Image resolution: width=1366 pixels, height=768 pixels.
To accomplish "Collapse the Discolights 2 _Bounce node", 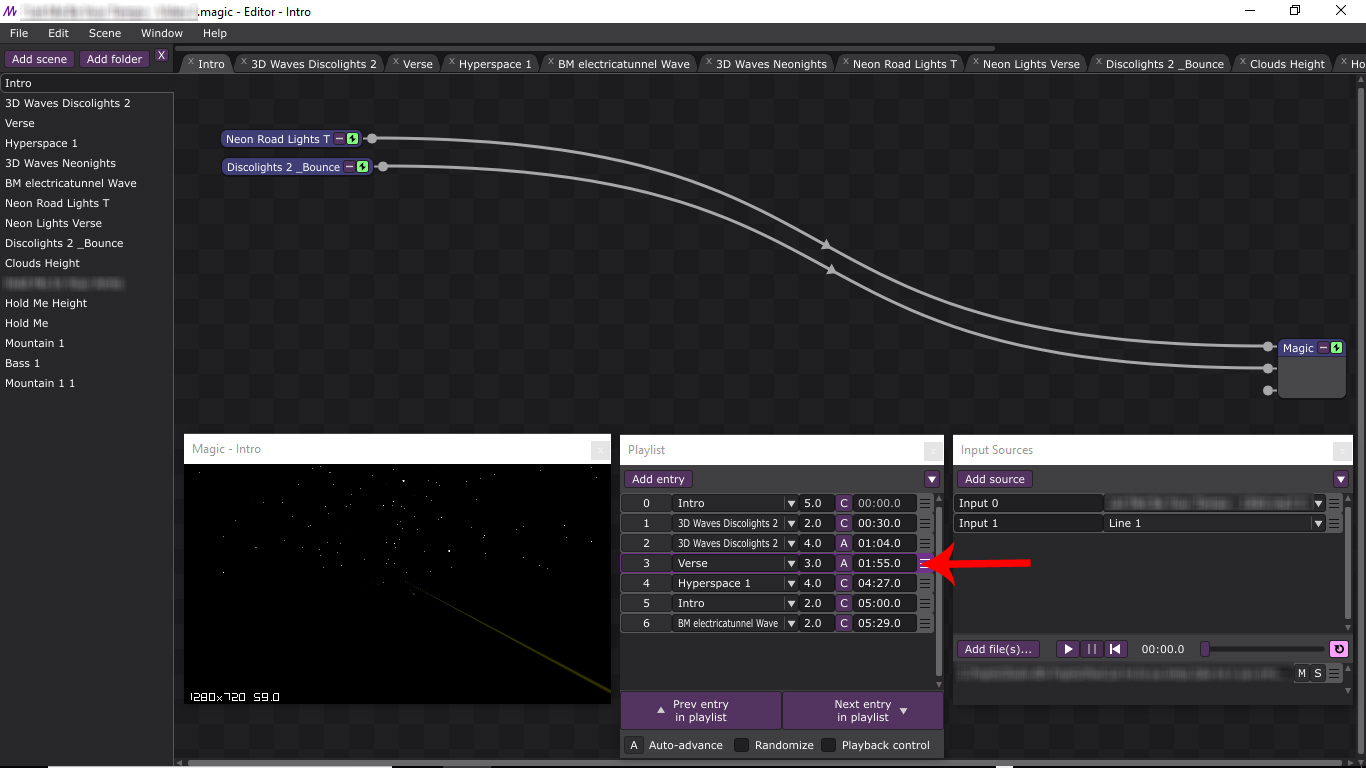I will [350, 167].
